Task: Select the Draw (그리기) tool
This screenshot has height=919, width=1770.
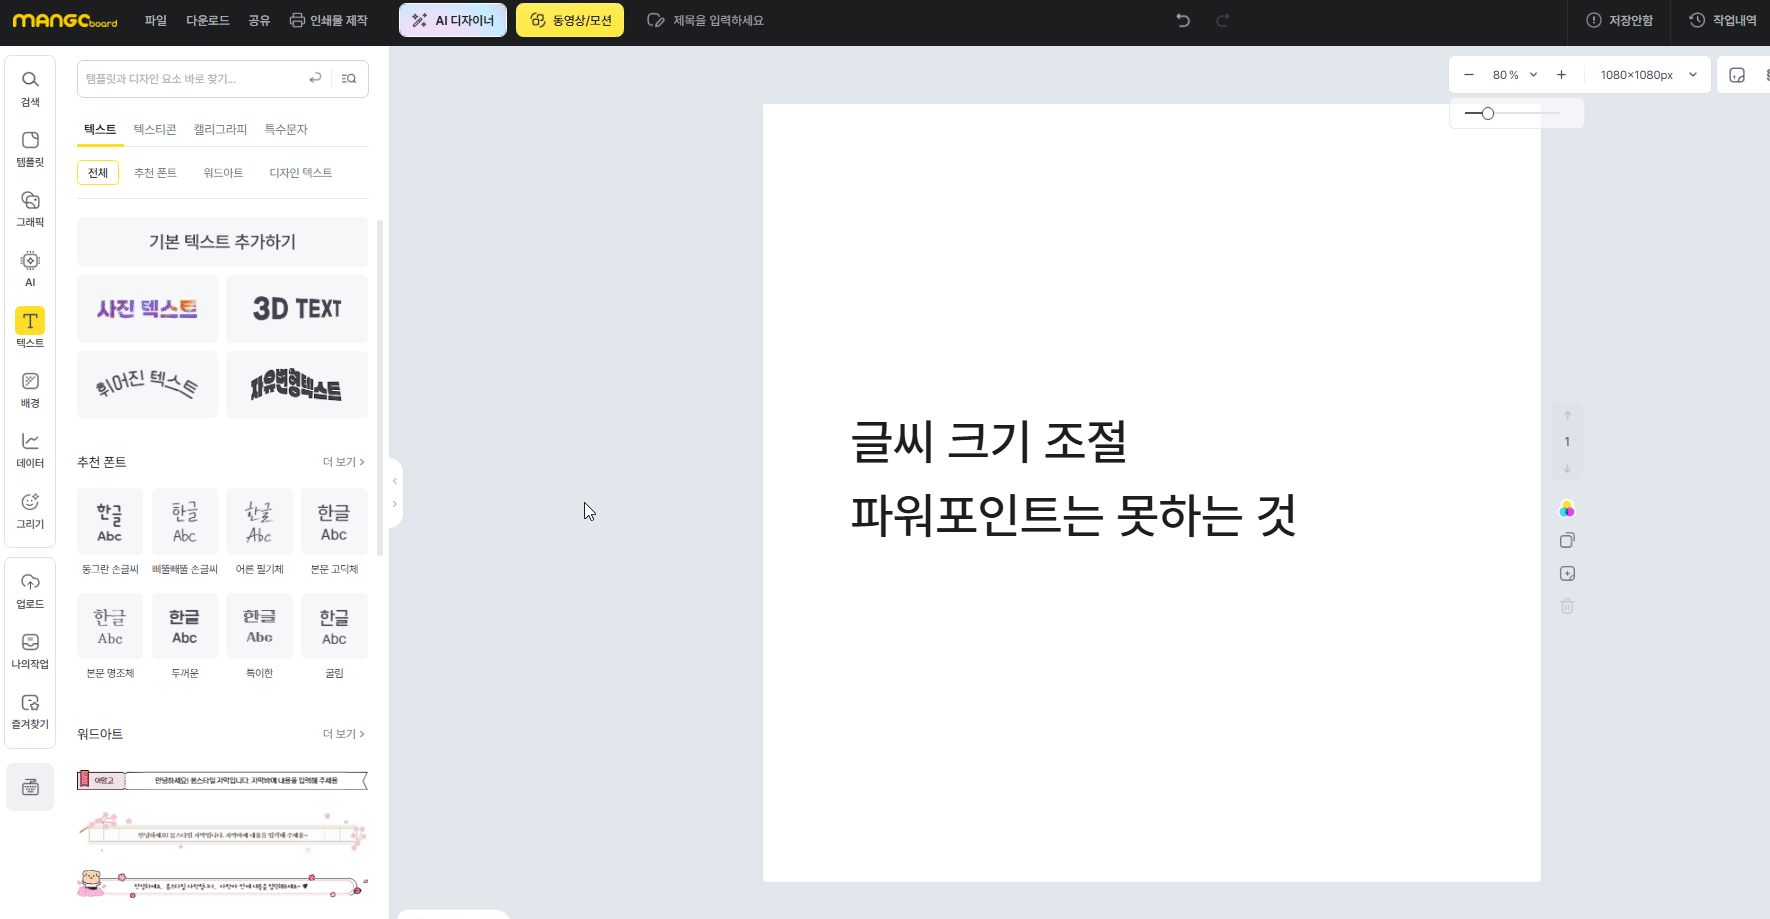Action: 30,509
